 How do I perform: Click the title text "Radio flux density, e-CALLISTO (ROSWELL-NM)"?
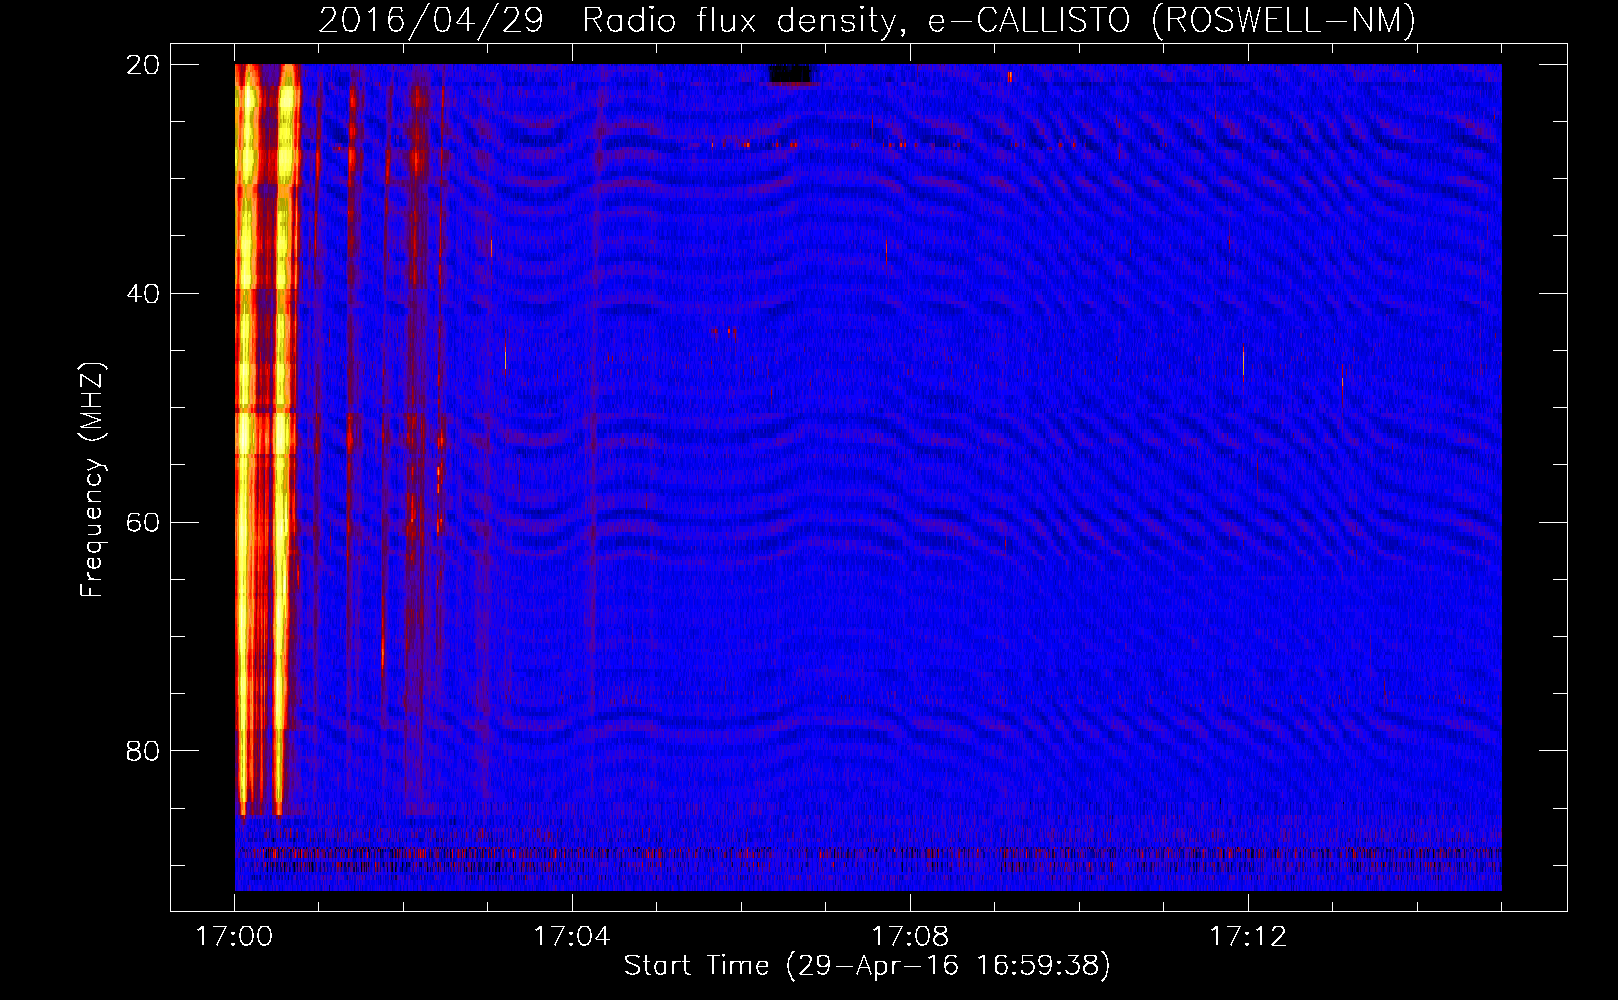[998, 20]
